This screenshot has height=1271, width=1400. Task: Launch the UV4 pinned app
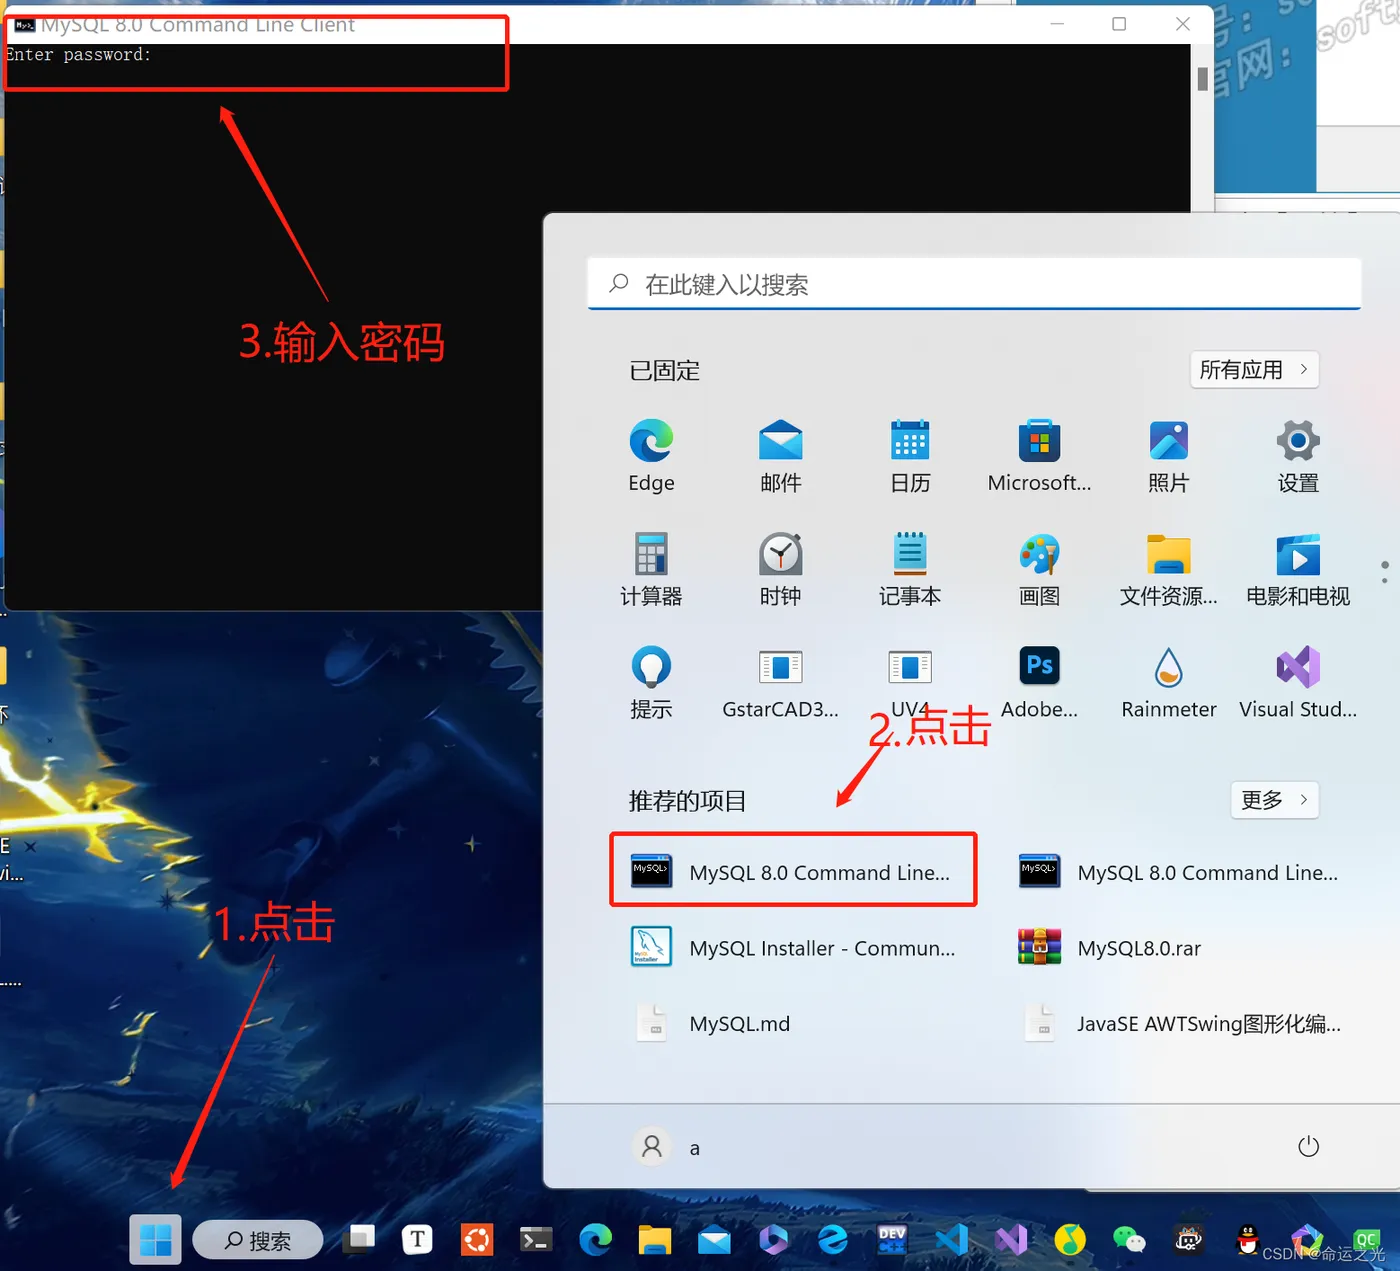coord(910,682)
